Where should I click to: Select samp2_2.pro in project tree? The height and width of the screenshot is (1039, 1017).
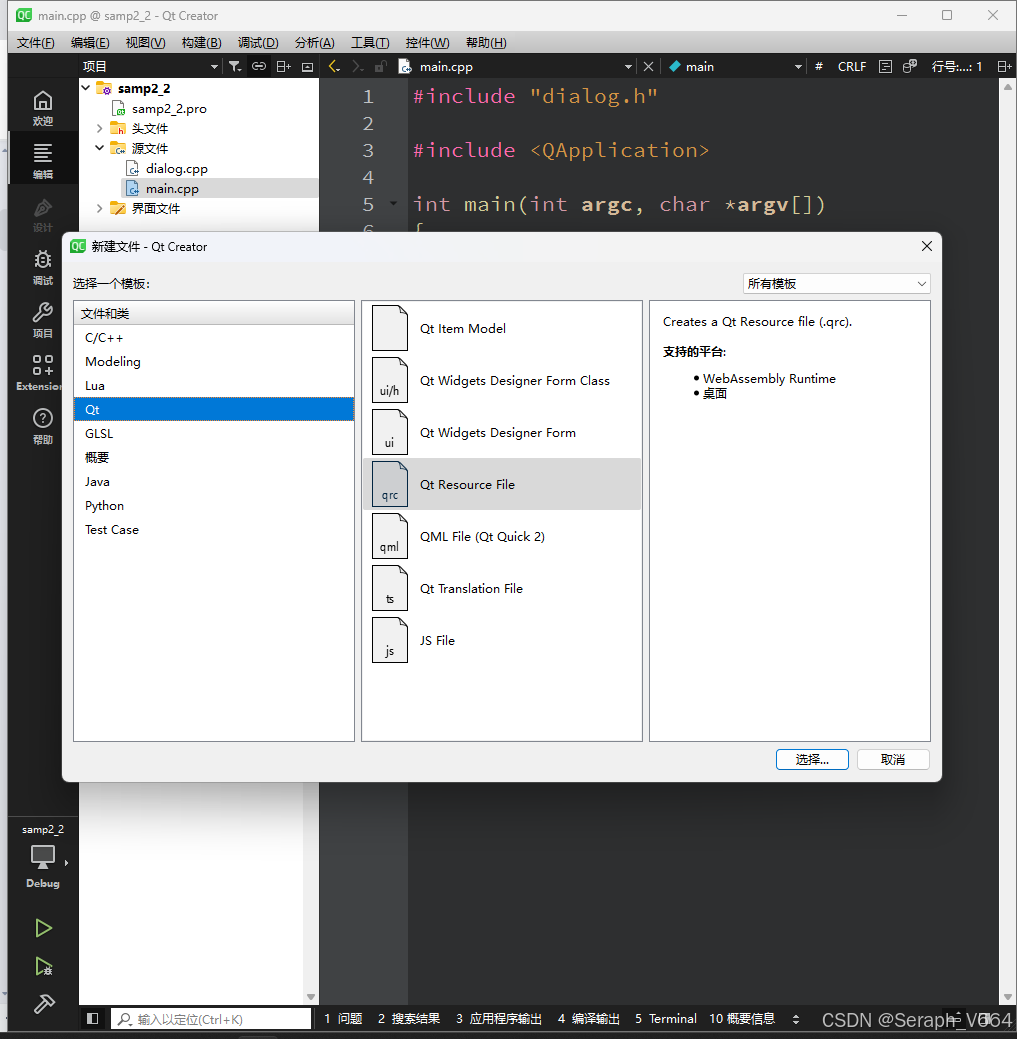[x=169, y=109]
